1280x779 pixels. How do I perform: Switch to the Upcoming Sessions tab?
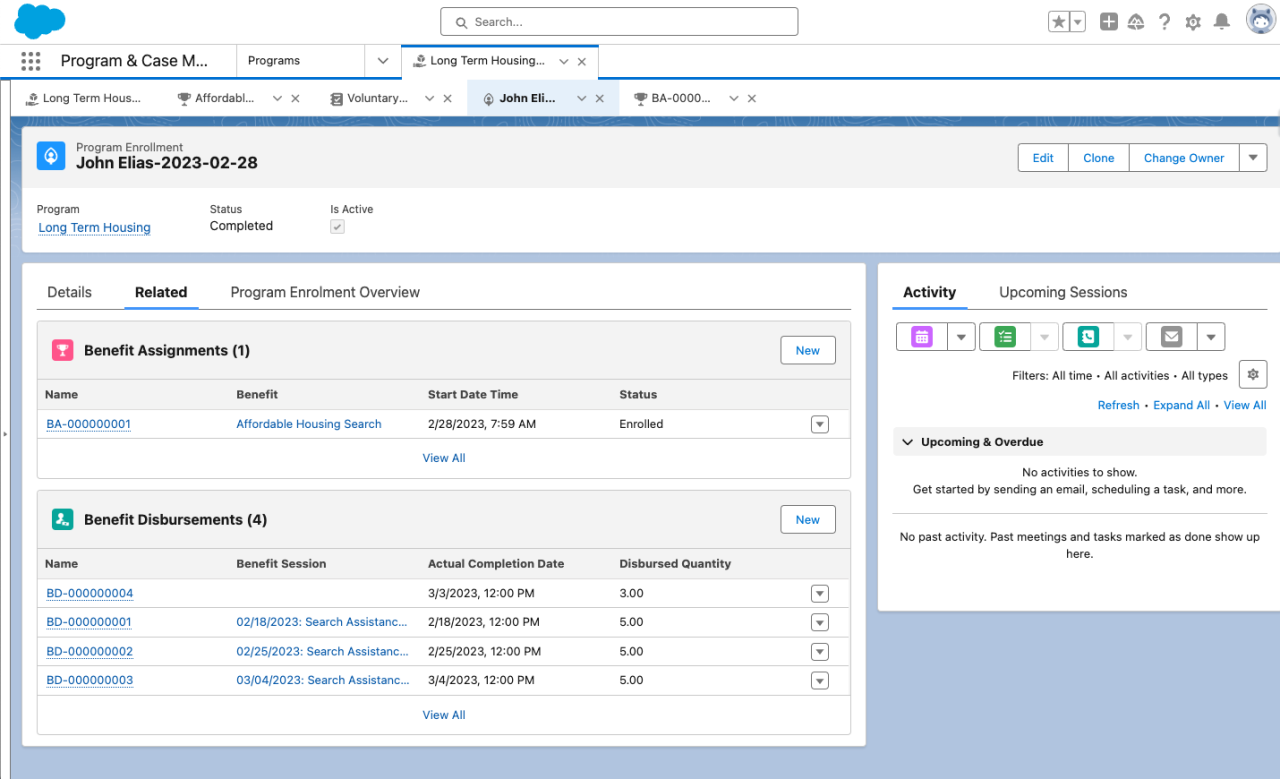1063,292
